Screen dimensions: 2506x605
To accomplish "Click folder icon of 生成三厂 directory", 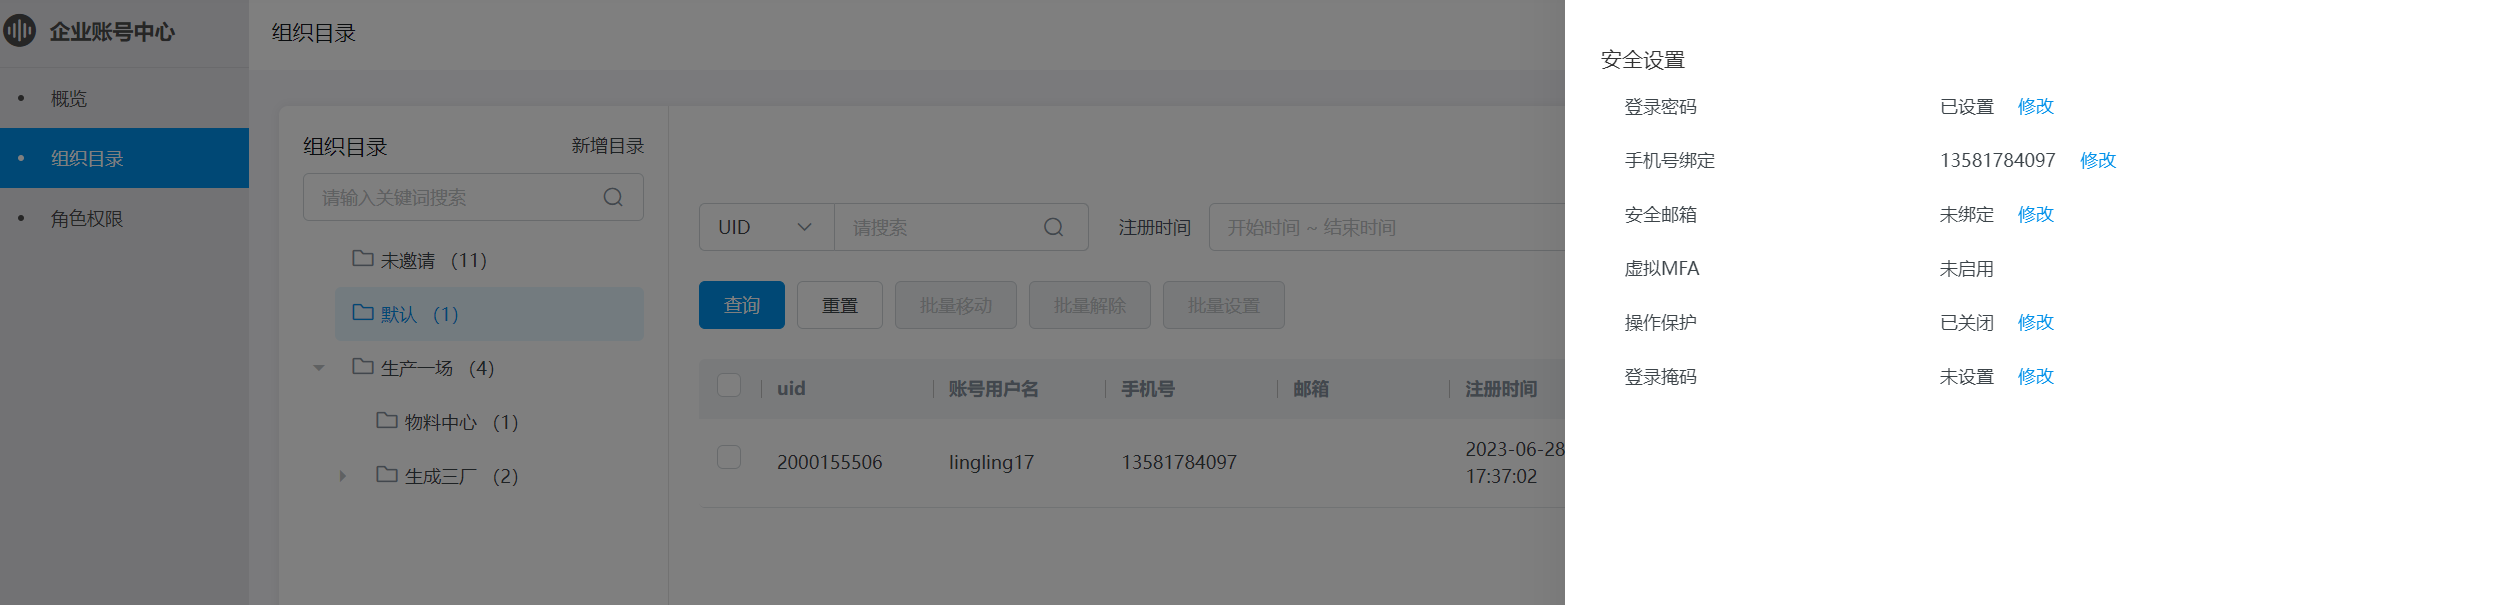I will (387, 475).
